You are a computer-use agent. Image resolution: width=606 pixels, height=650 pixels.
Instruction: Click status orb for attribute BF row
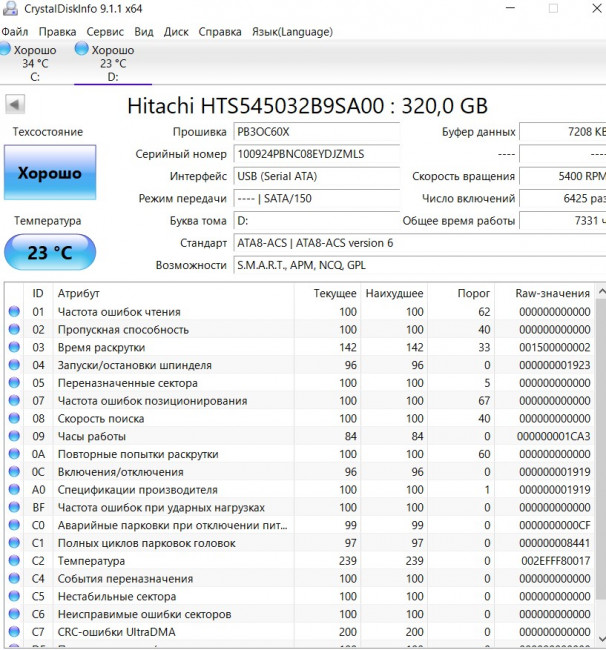14,507
